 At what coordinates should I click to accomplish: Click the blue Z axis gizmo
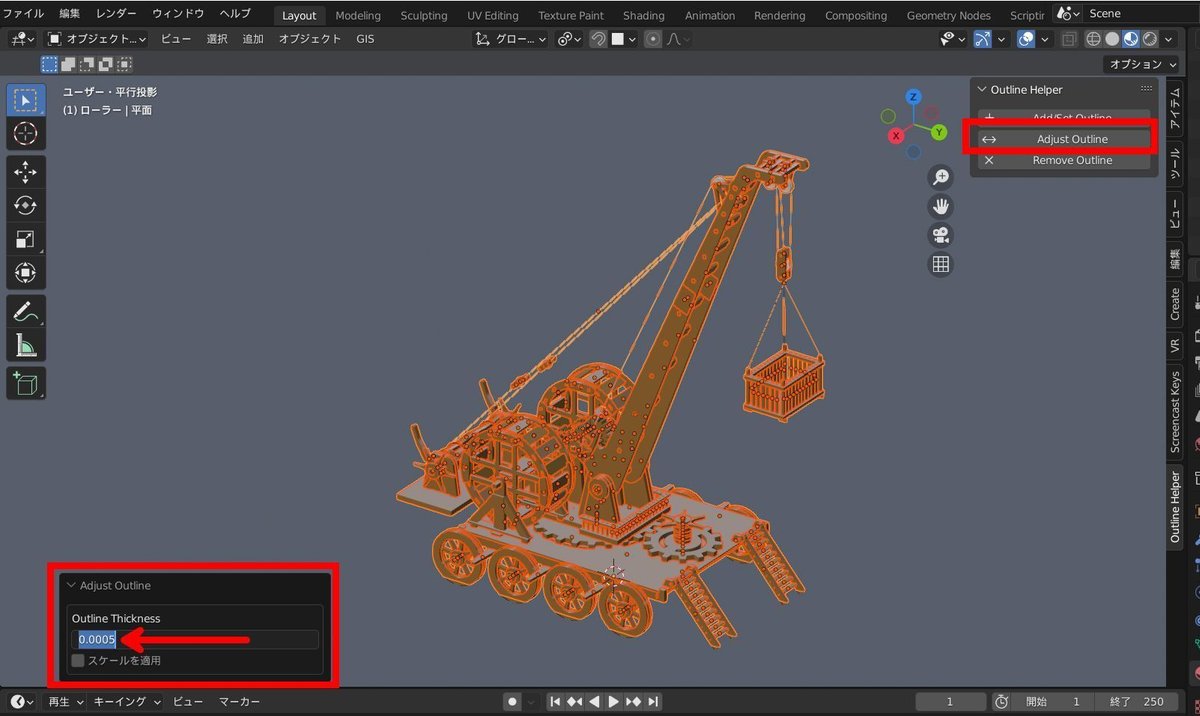[x=914, y=97]
